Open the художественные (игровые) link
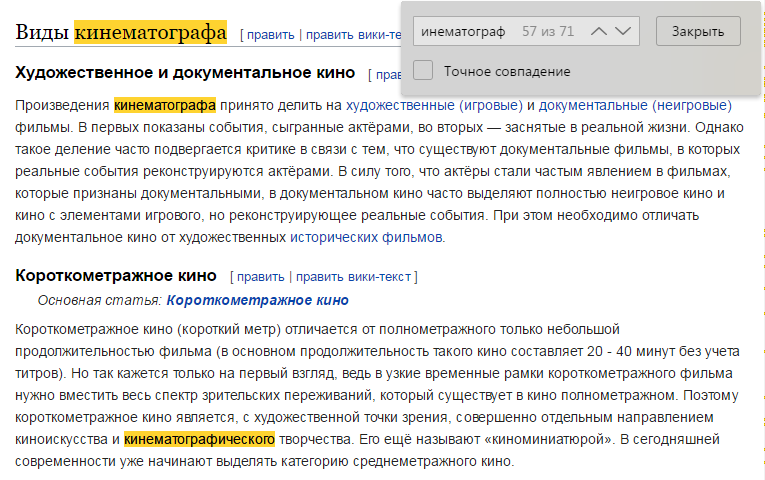The image size is (765, 480). (x=434, y=105)
